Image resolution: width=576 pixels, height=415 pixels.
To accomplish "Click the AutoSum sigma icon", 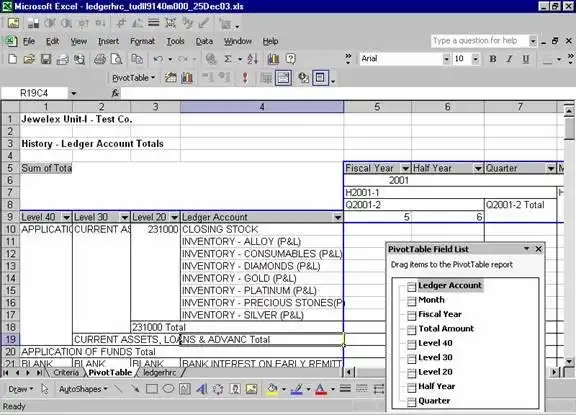I will (x=228, y=59).
